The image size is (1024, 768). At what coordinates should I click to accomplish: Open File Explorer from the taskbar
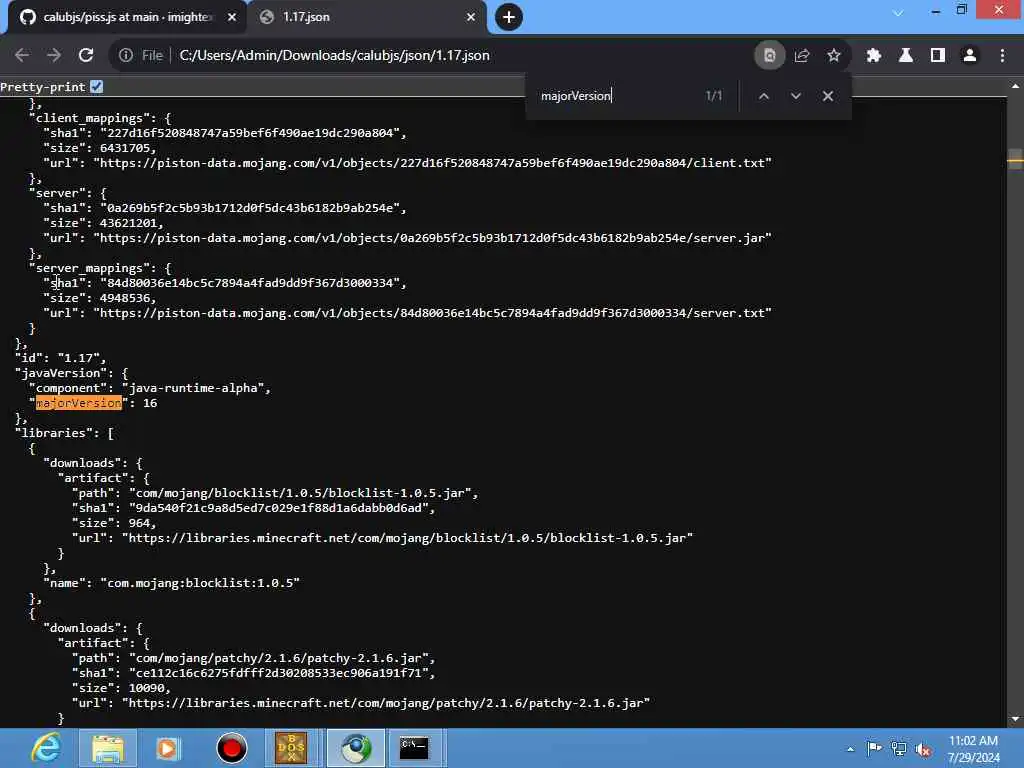pos(108,748)
